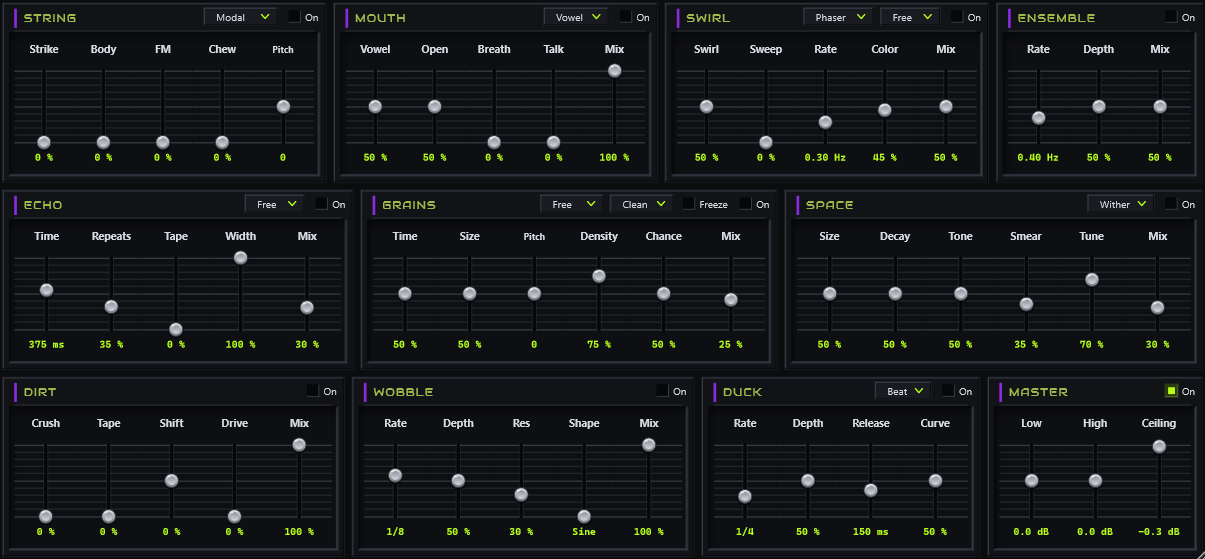Enable the WOBBLE module On checkbox
The image size is (1205, 559).
pos(662,391)
